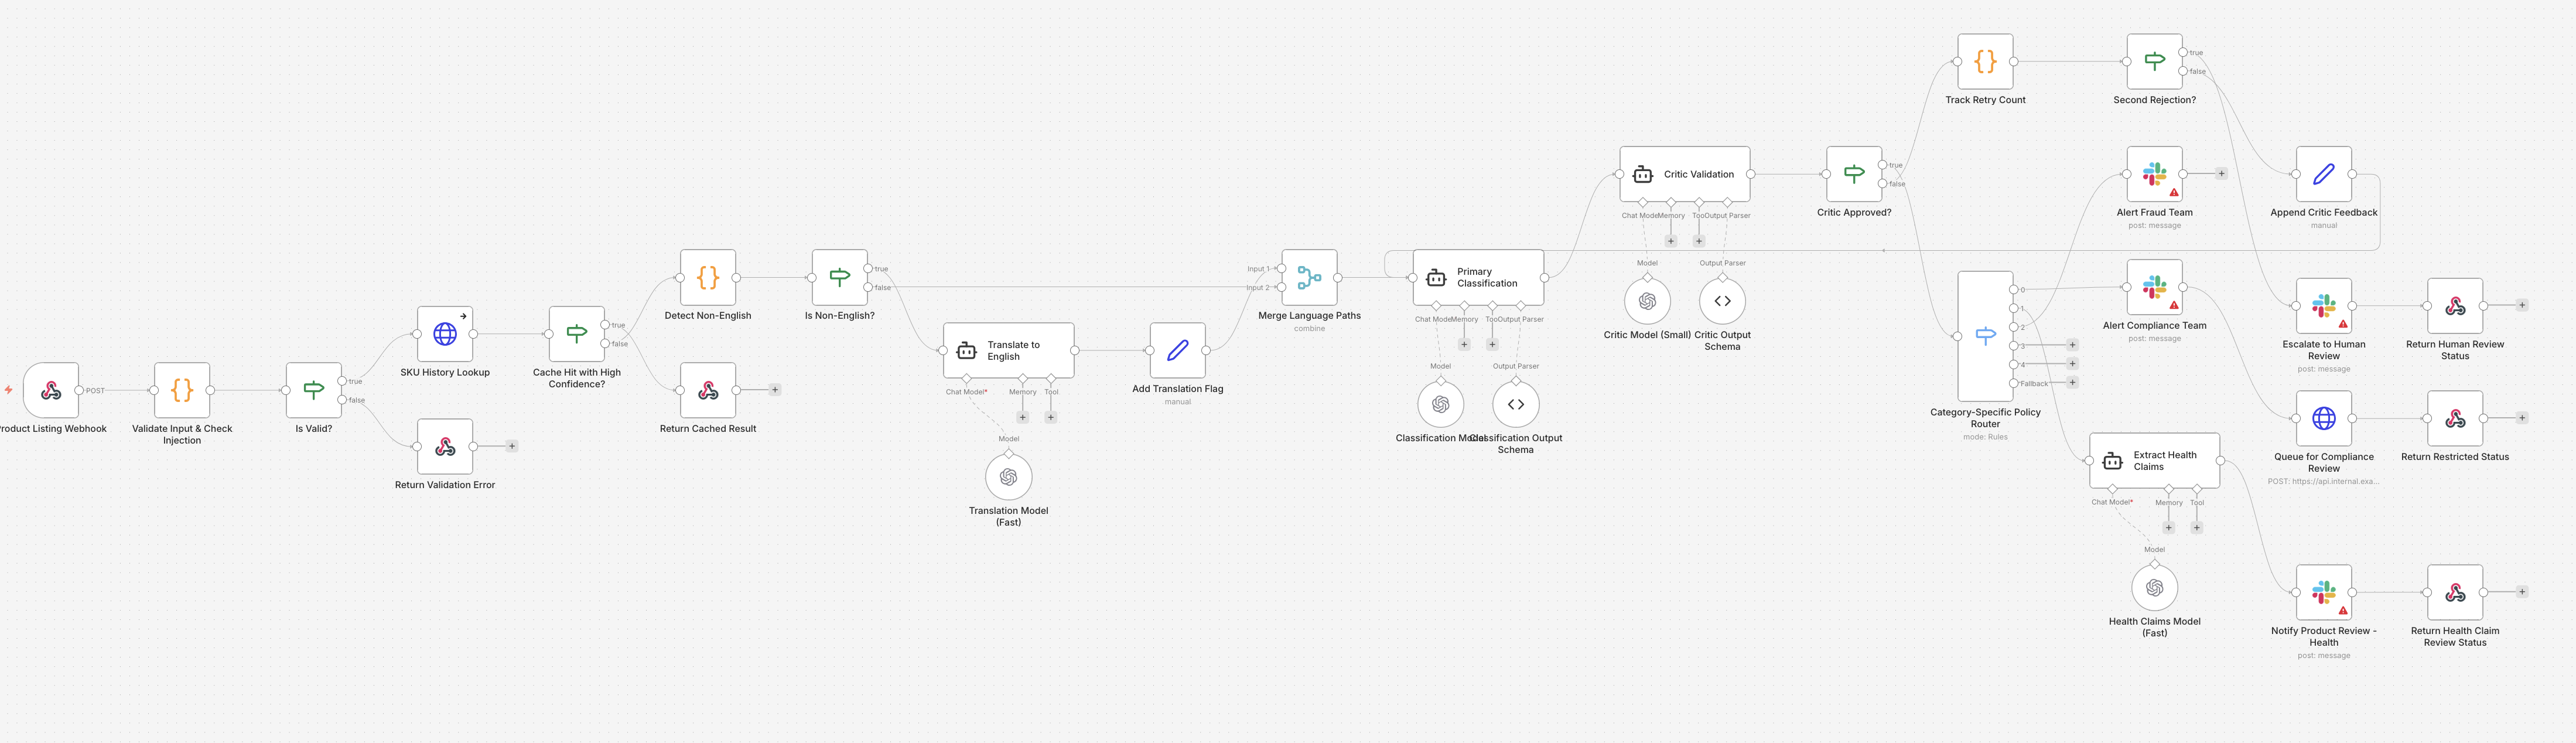Screen dimensions: 2576x743
Task: Select the Critic Model (Small) node
Action: coord(1646,300)
